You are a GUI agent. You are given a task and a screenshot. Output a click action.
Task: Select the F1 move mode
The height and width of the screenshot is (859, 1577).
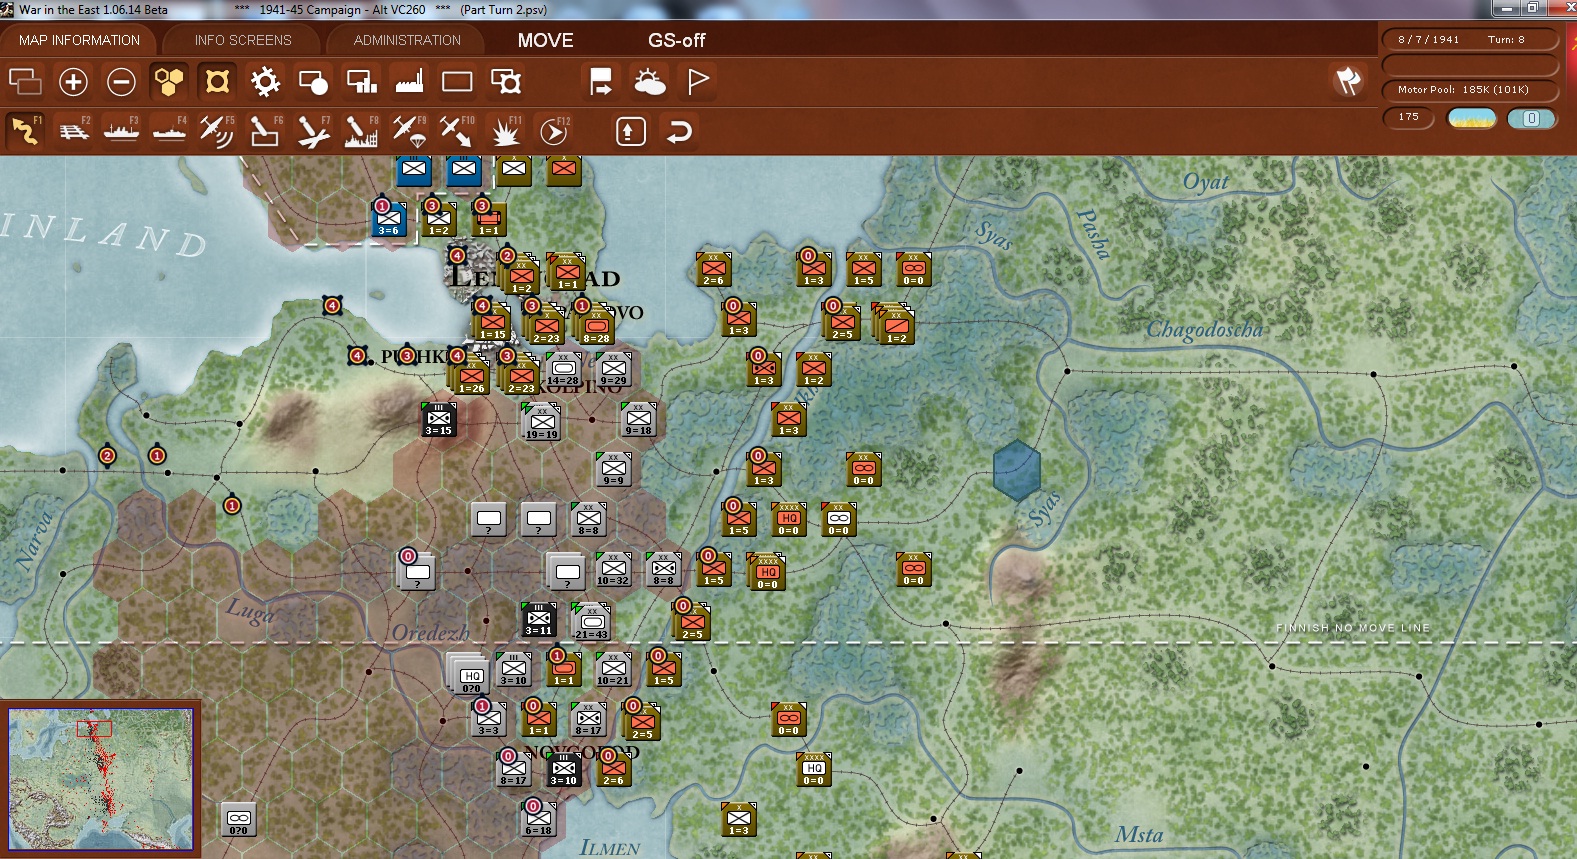25,131
